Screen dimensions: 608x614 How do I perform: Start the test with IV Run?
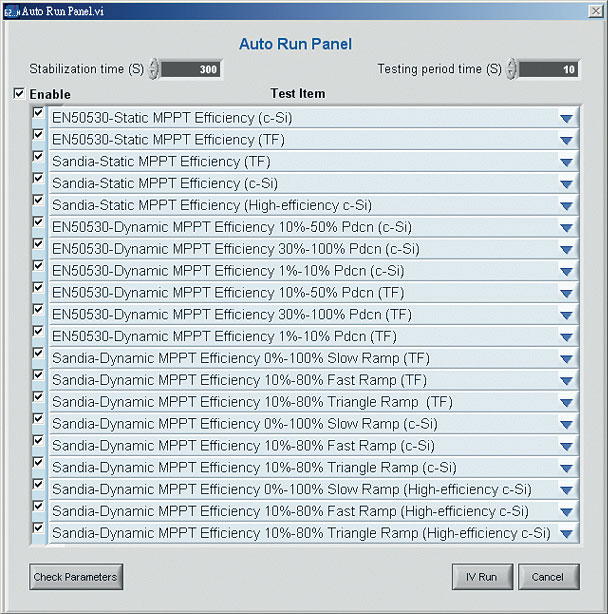pyautogui.click(x=482, y=577)
